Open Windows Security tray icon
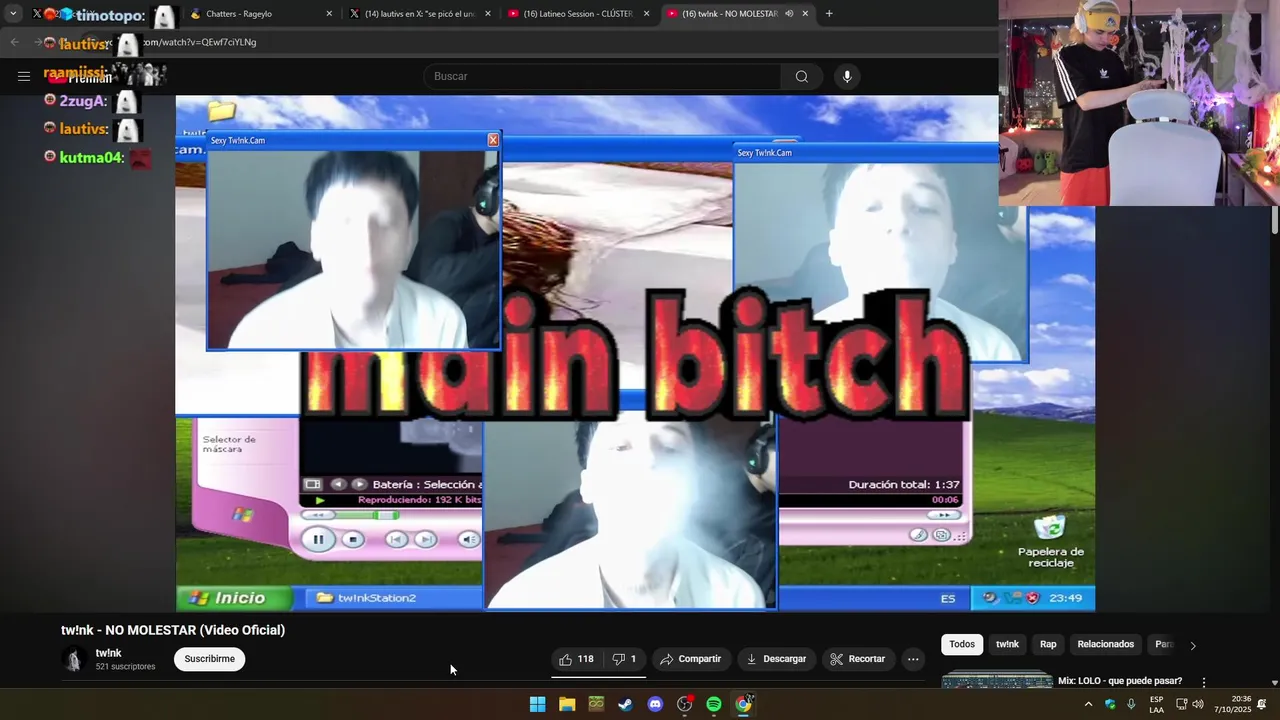The height and width of the screenshot is (720, 1280). tap(1110, 704)
